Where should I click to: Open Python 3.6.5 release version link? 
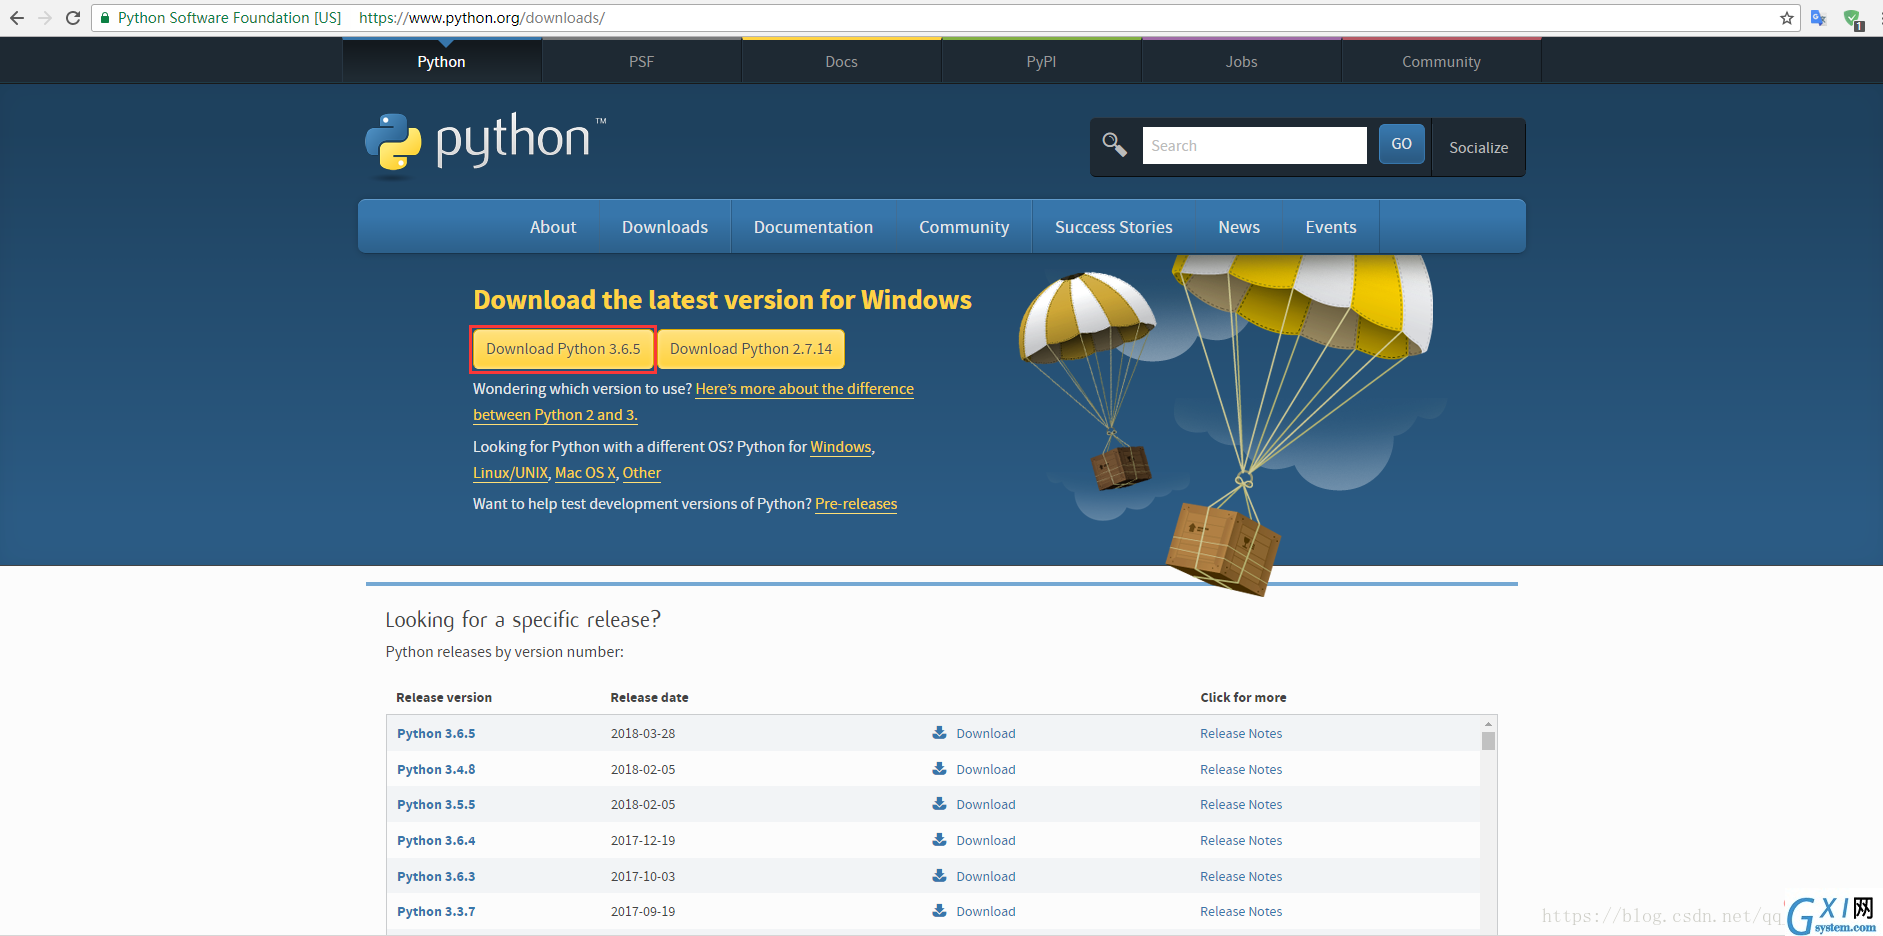pyautogui.click(x=436, y=733)
